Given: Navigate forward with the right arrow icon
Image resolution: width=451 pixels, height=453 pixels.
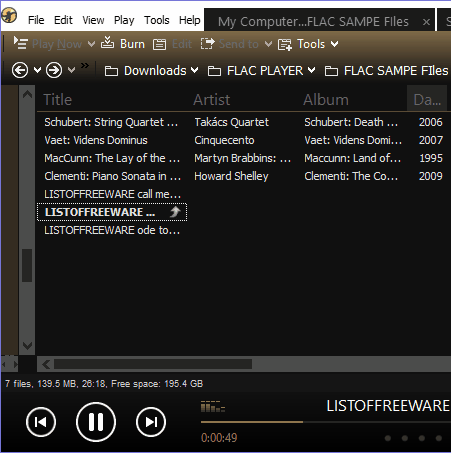Looking at the screenshot, I should point(54,70).
